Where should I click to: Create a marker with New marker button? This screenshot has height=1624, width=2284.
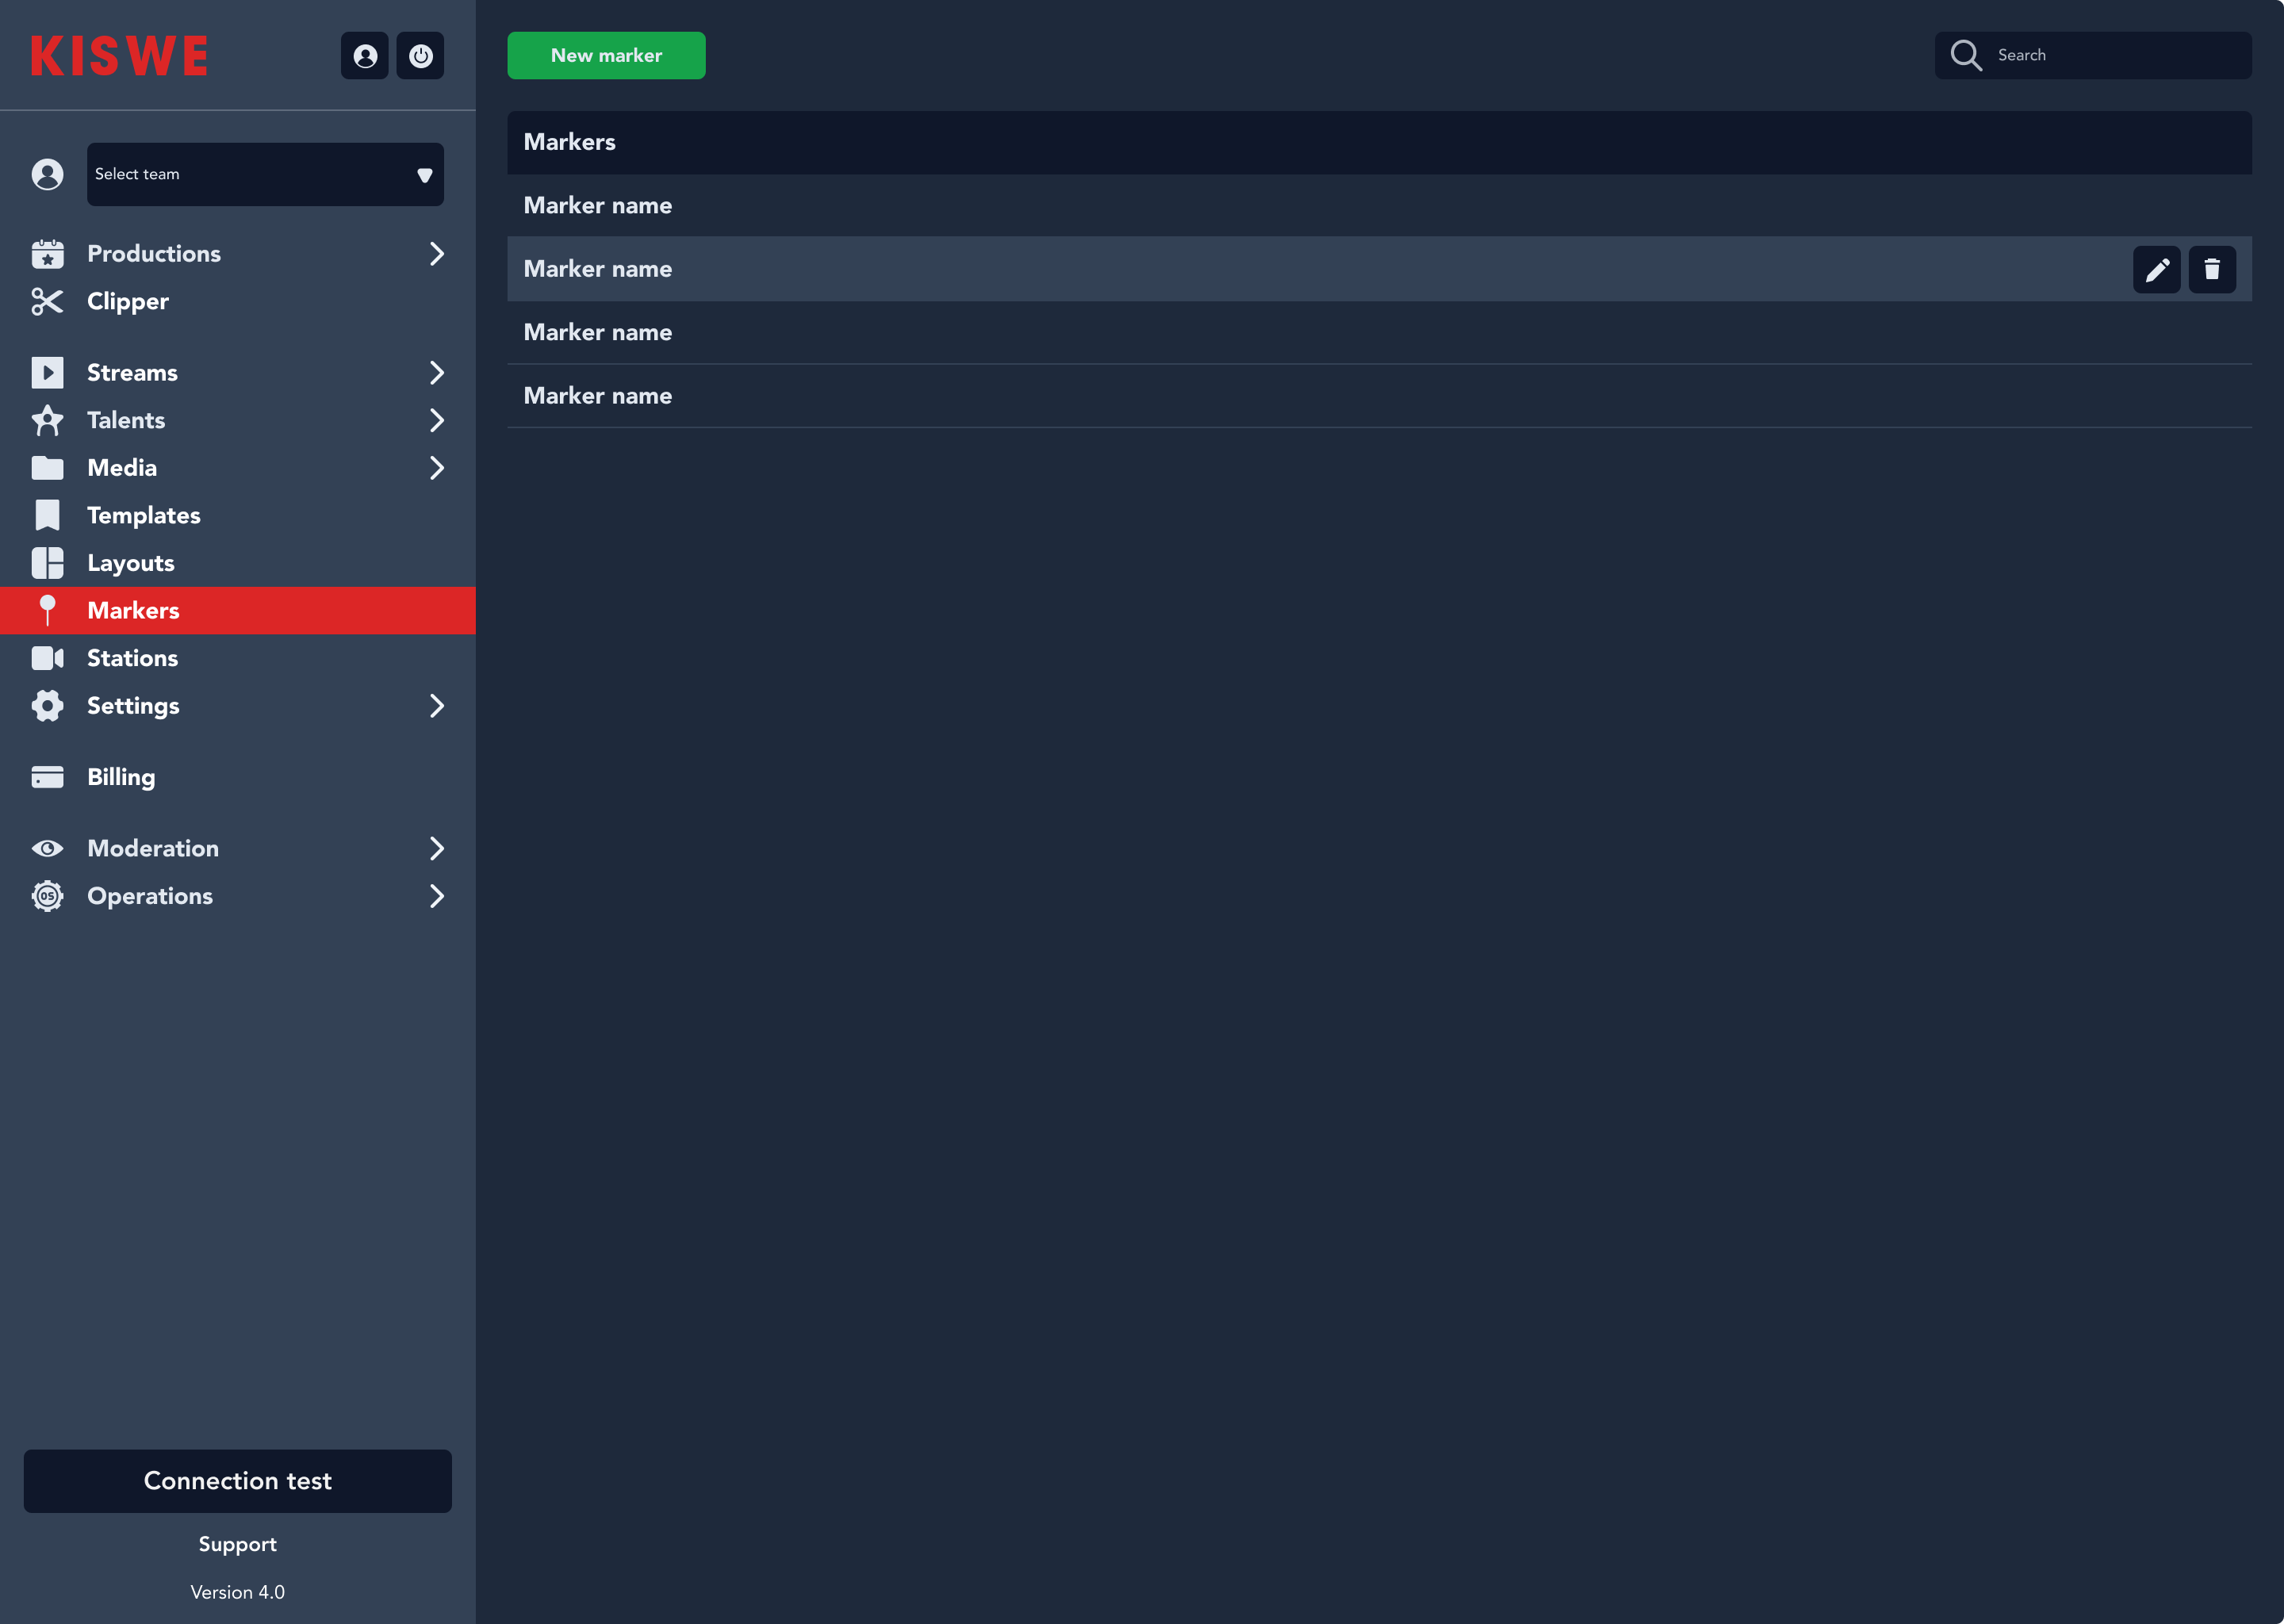click(x=606, y=55)
